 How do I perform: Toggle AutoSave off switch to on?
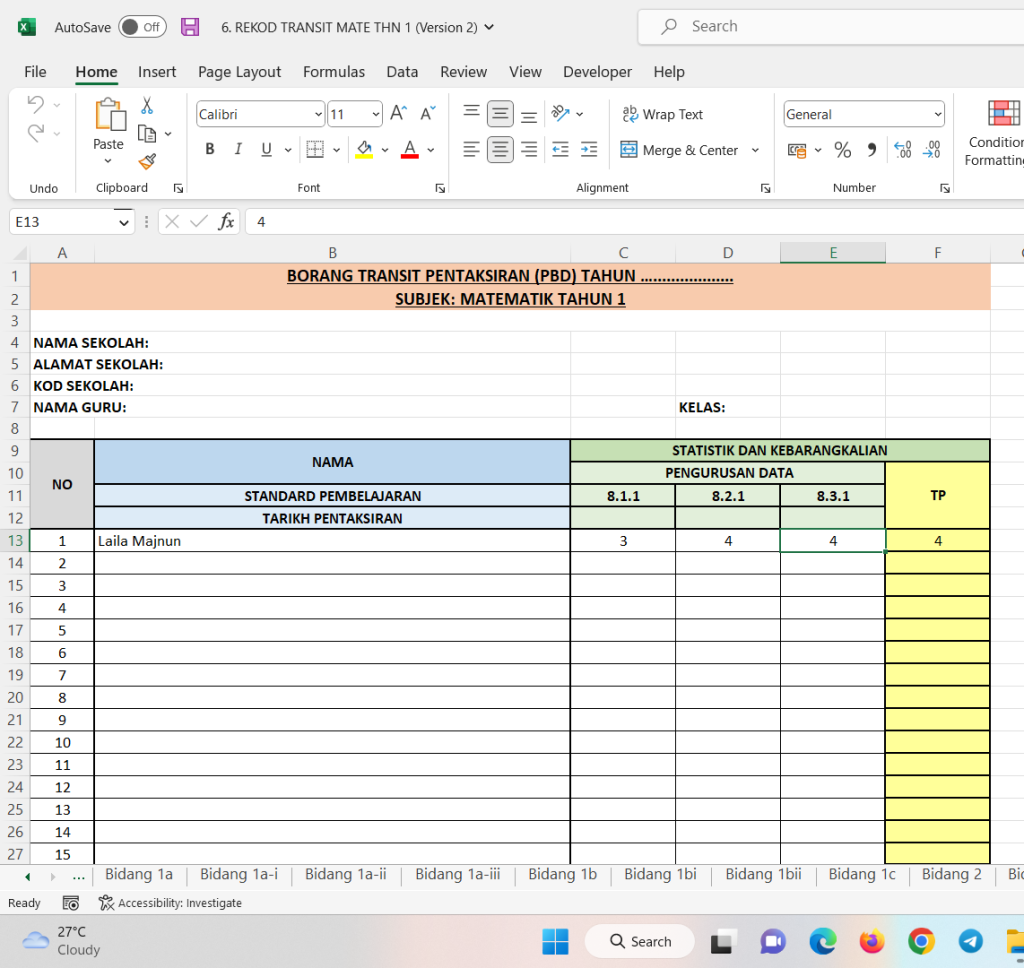141,27
